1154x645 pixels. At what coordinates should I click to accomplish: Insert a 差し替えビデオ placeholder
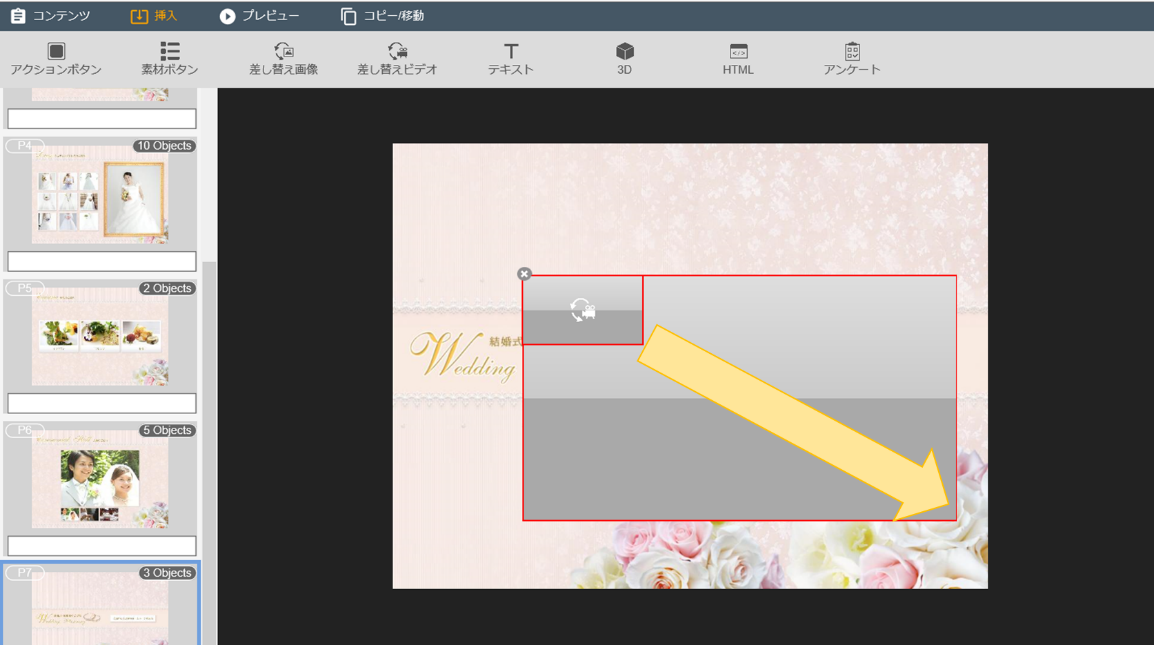[397, 52]
